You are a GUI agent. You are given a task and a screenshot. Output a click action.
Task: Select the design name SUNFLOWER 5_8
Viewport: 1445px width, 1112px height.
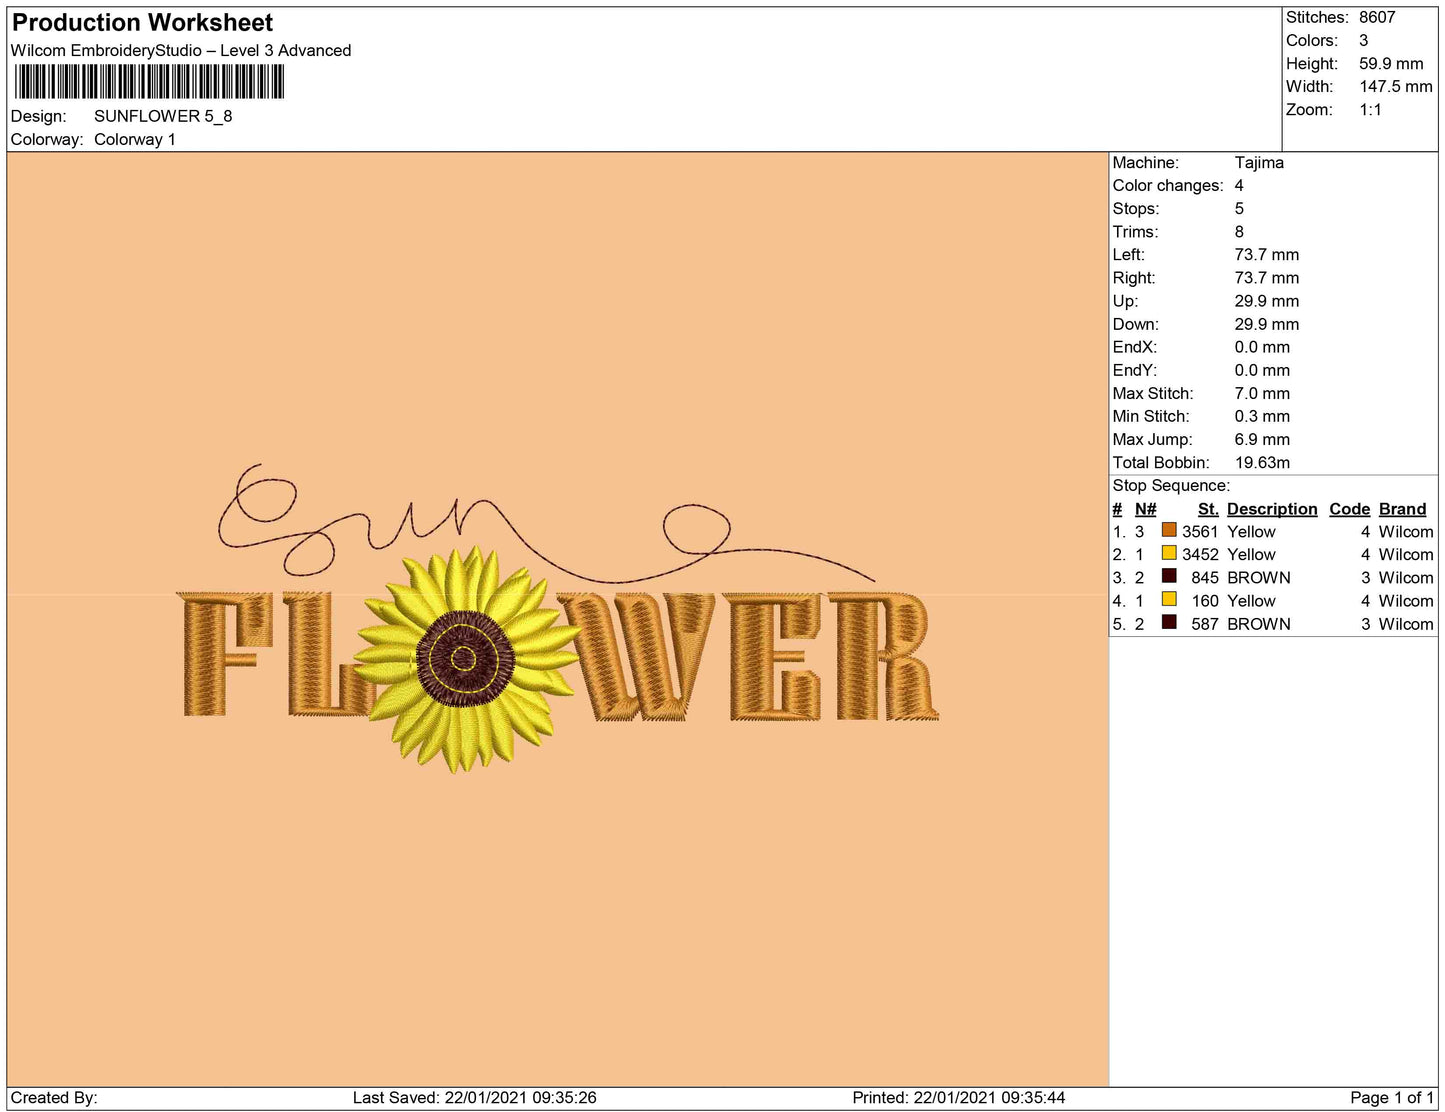coord(163,116)
